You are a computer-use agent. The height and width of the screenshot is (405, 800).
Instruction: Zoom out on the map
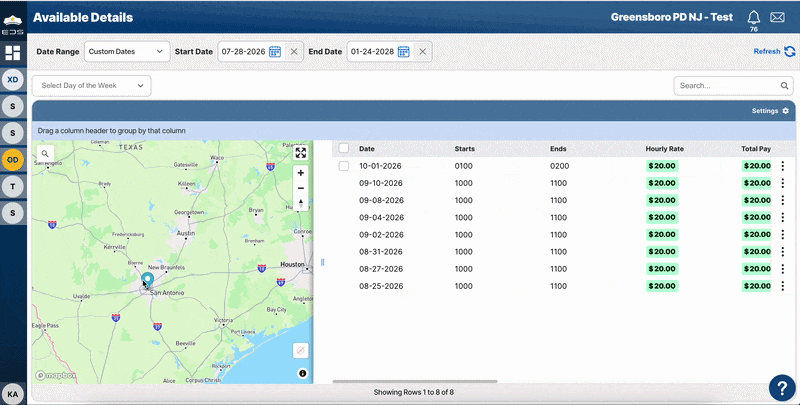[301, 188]
